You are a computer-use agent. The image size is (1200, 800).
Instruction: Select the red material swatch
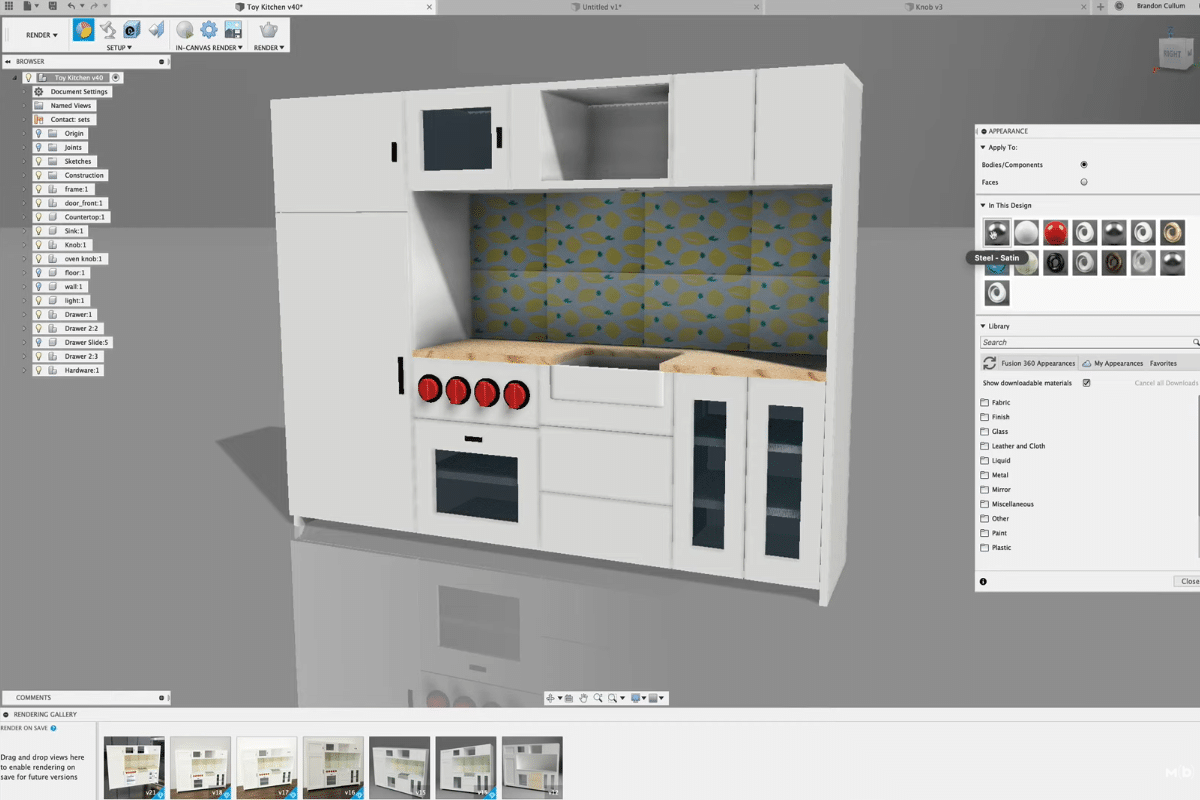coord(1055,233)
